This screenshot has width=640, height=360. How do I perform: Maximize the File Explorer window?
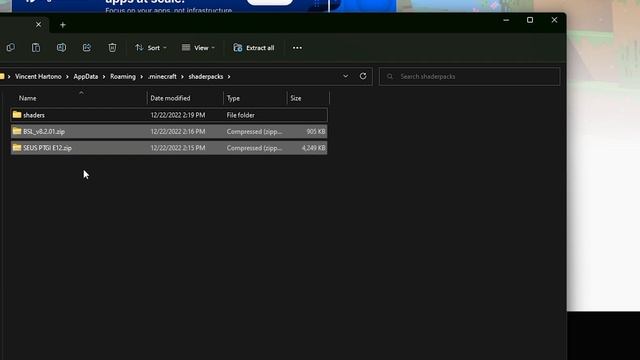tap(530, 20)
